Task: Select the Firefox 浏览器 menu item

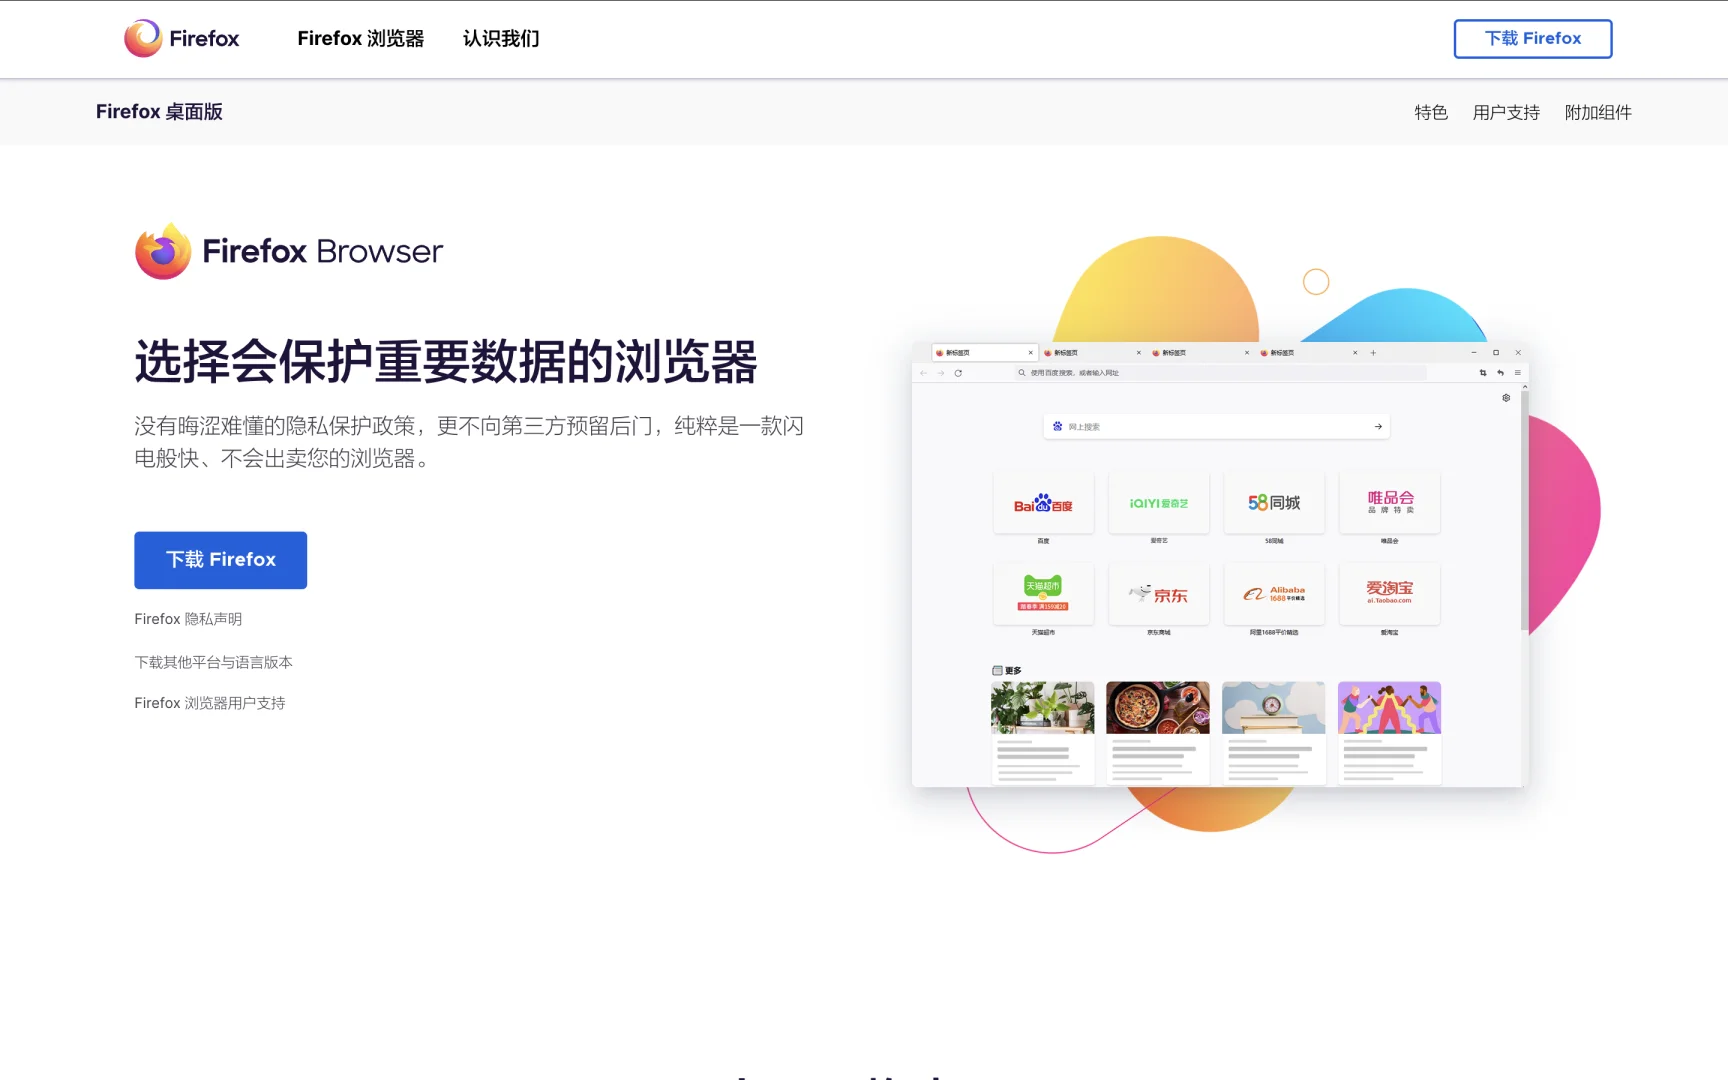Action: tap(361, 38)
